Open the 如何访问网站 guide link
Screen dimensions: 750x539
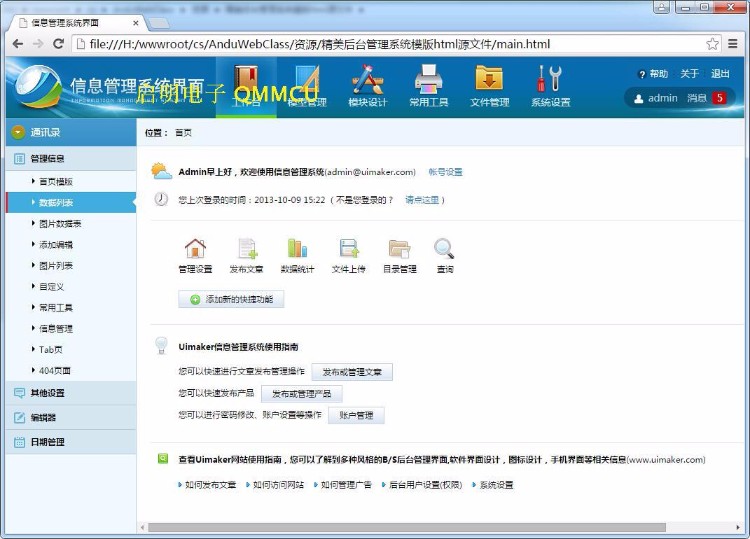pyautogui.click(x=278, y=484)
